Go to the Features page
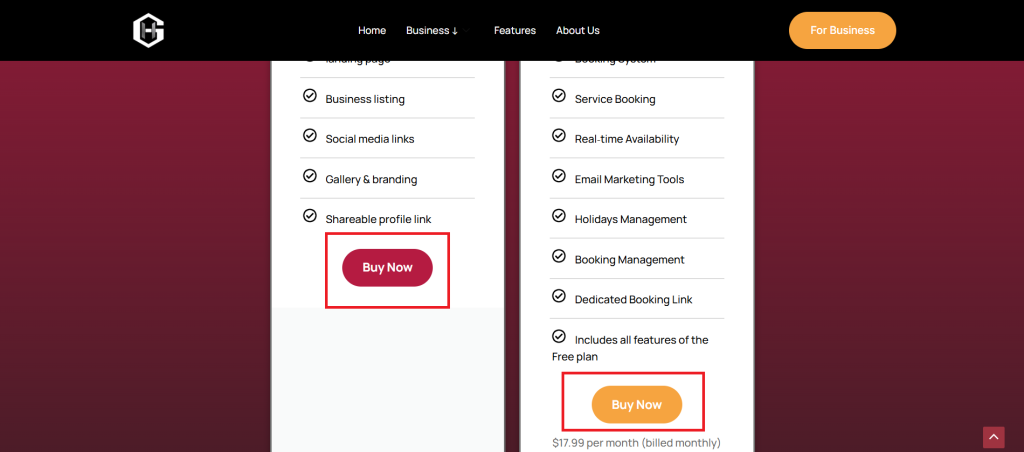This screenshot has height=452, width=1024. 515,31
